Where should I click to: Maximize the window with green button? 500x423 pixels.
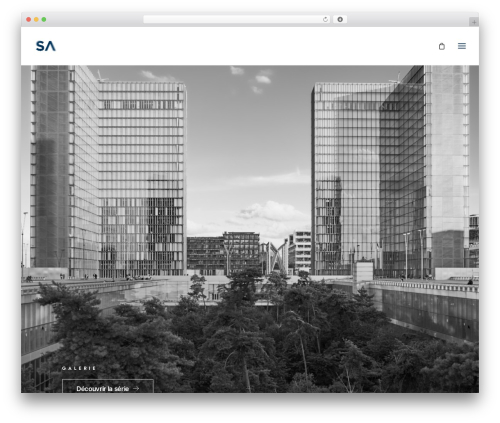(x=44, y=20)
